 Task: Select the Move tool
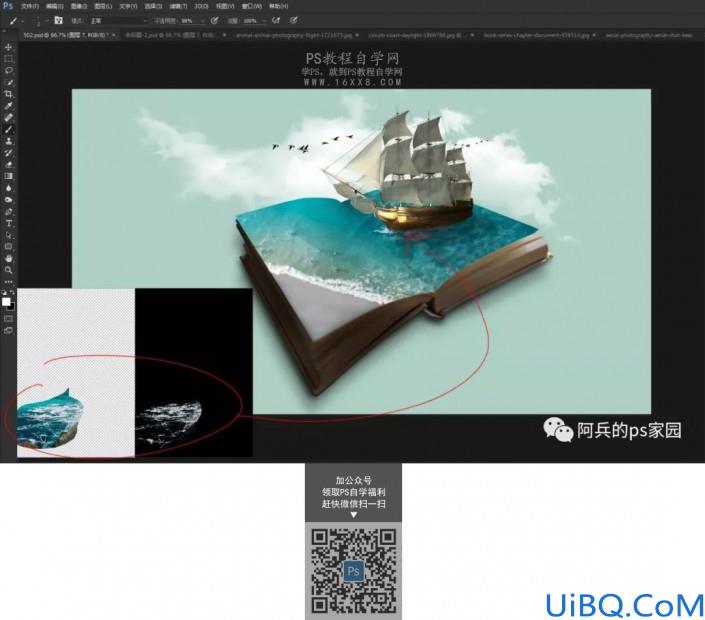coord(8,47)
